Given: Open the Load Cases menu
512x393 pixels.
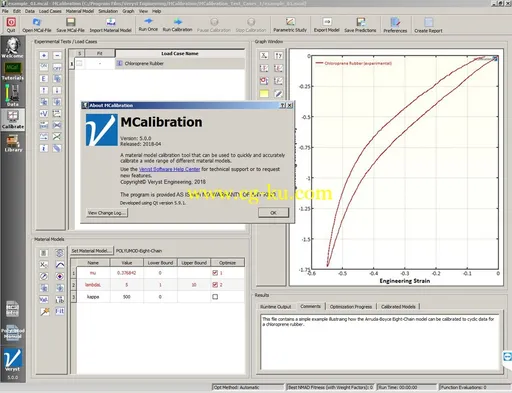Looking at the screenshot, I should click(x=50, y=11).
